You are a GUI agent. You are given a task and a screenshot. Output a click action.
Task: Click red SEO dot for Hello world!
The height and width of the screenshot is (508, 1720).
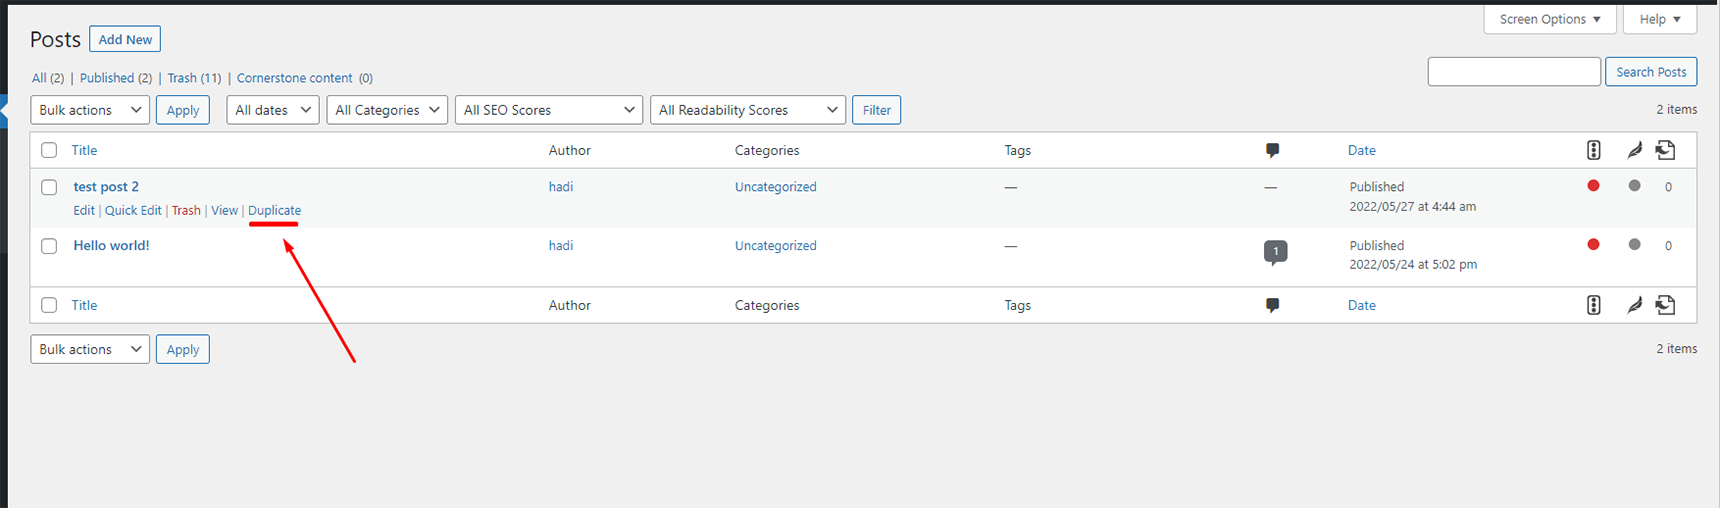1593,245
